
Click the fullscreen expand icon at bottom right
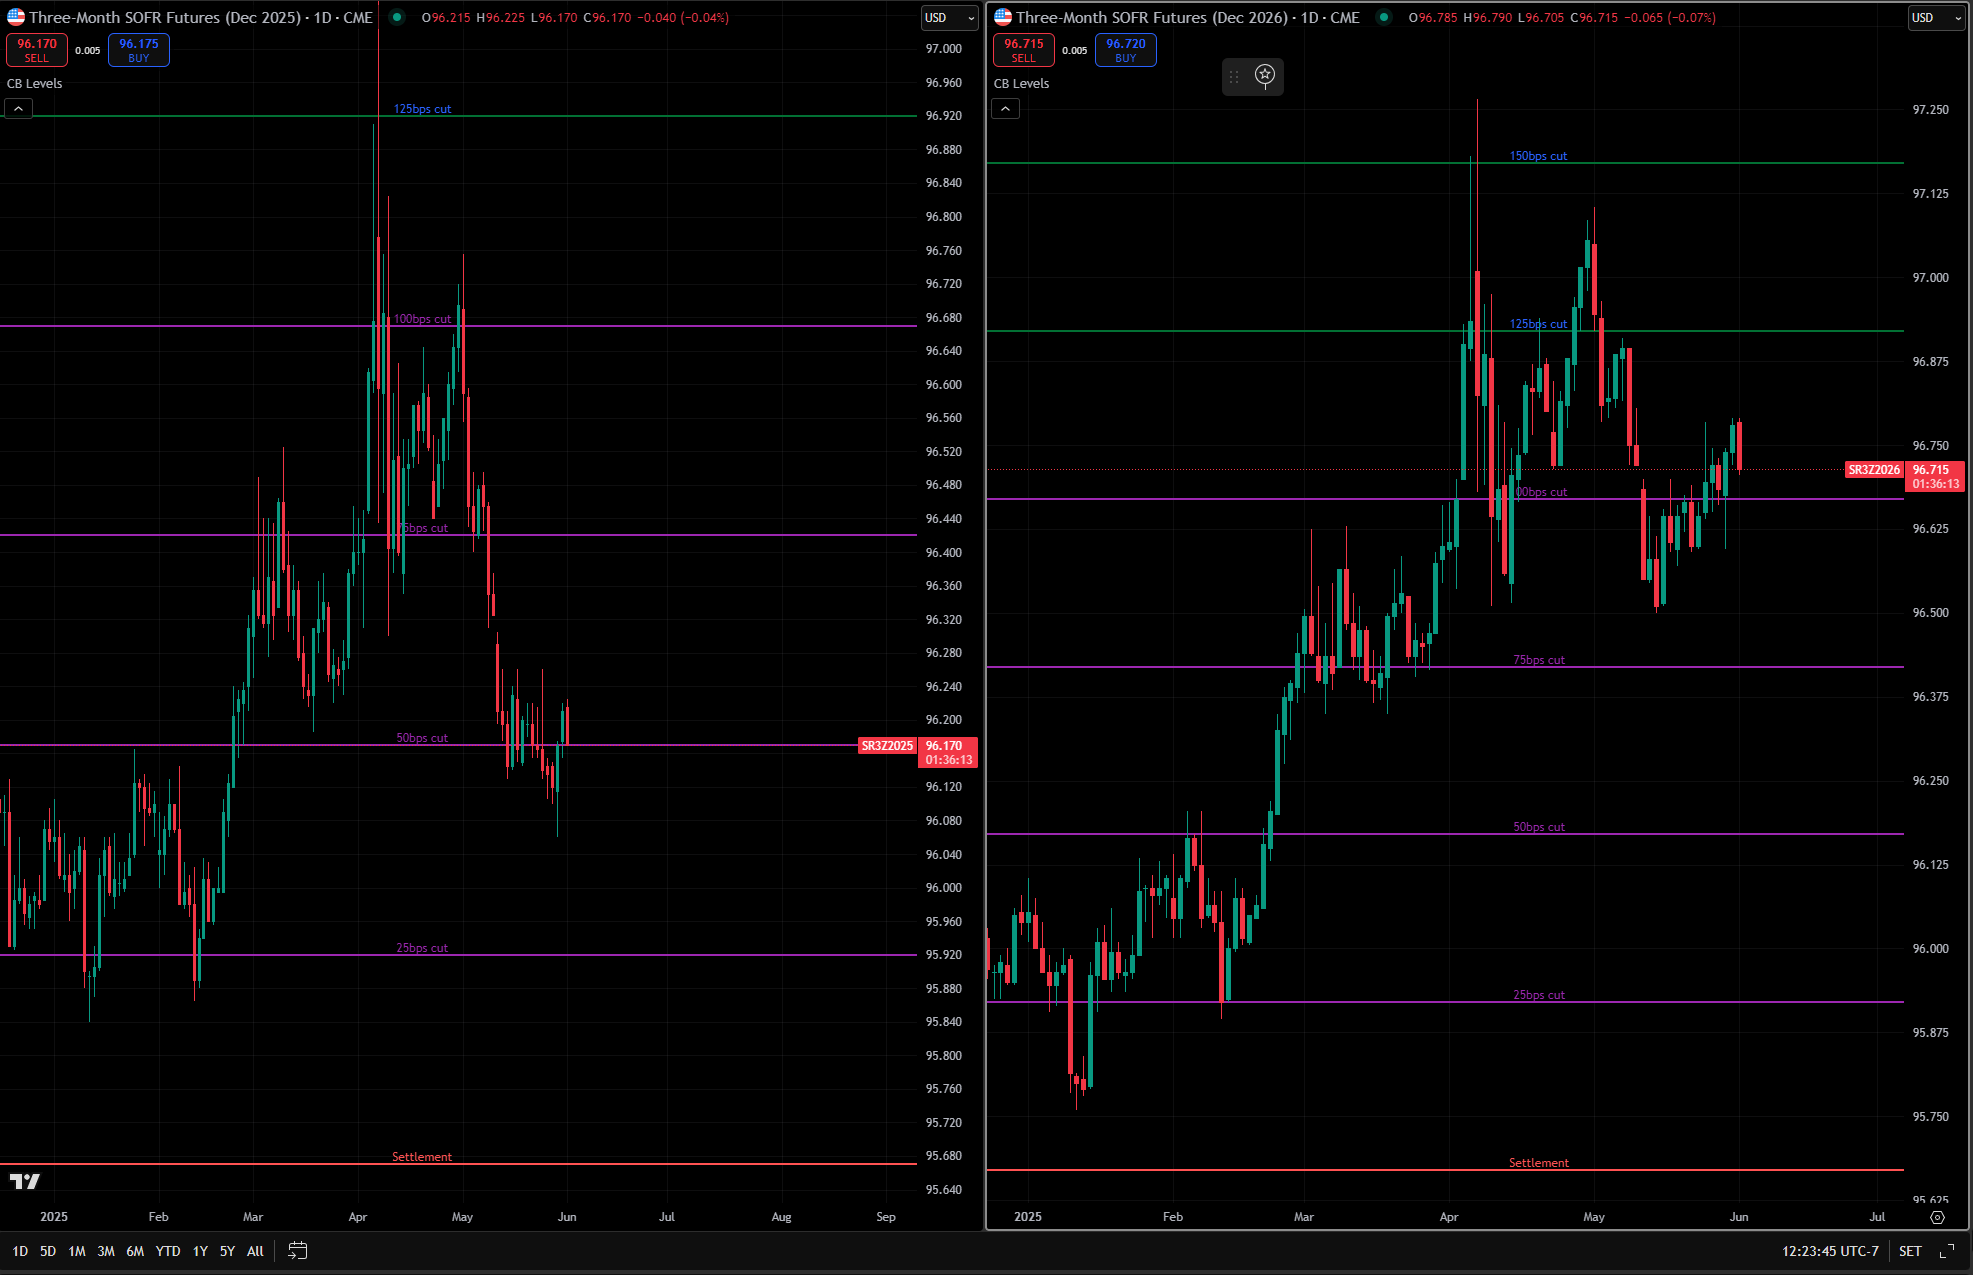1947,1251
